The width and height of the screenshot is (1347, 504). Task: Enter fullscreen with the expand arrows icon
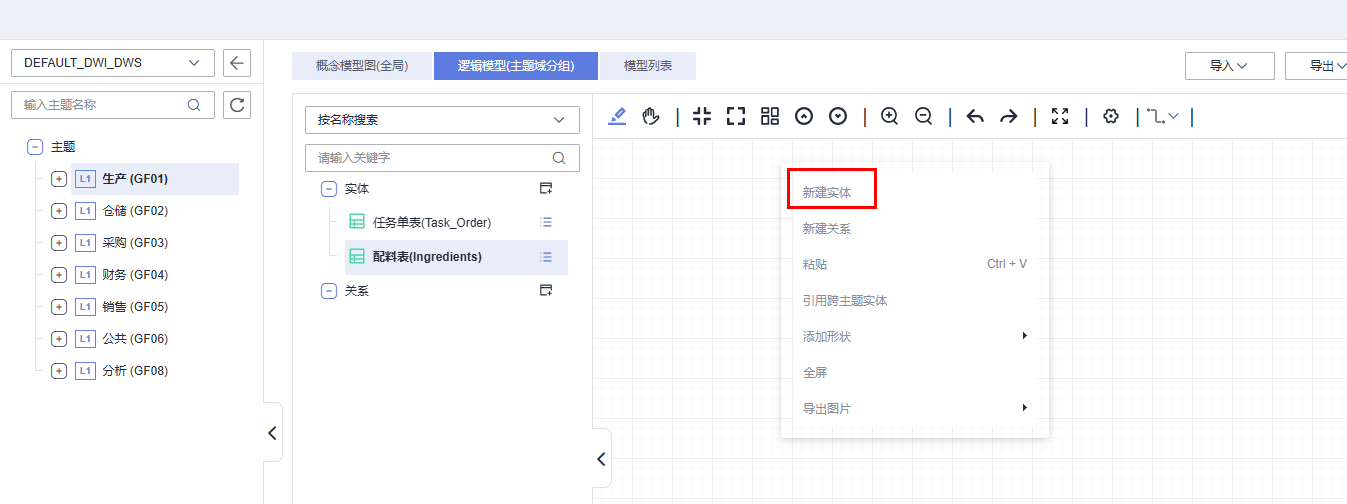coord(1060,116)
